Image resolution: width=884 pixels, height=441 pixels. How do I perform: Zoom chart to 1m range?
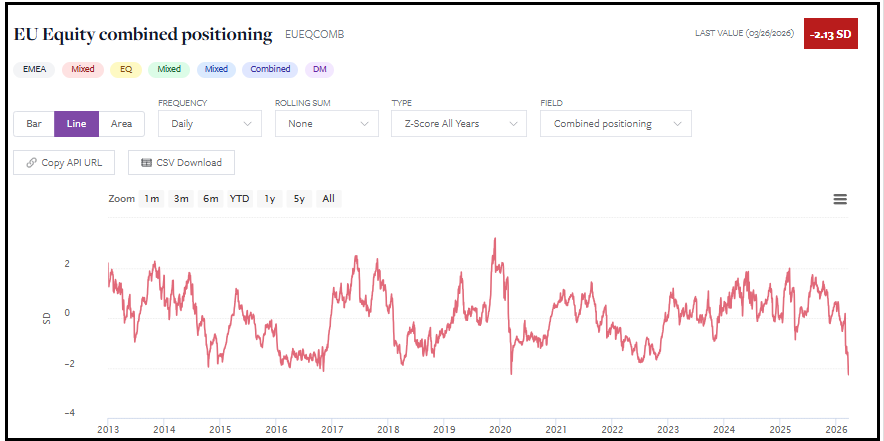click(x=151, y=199)
